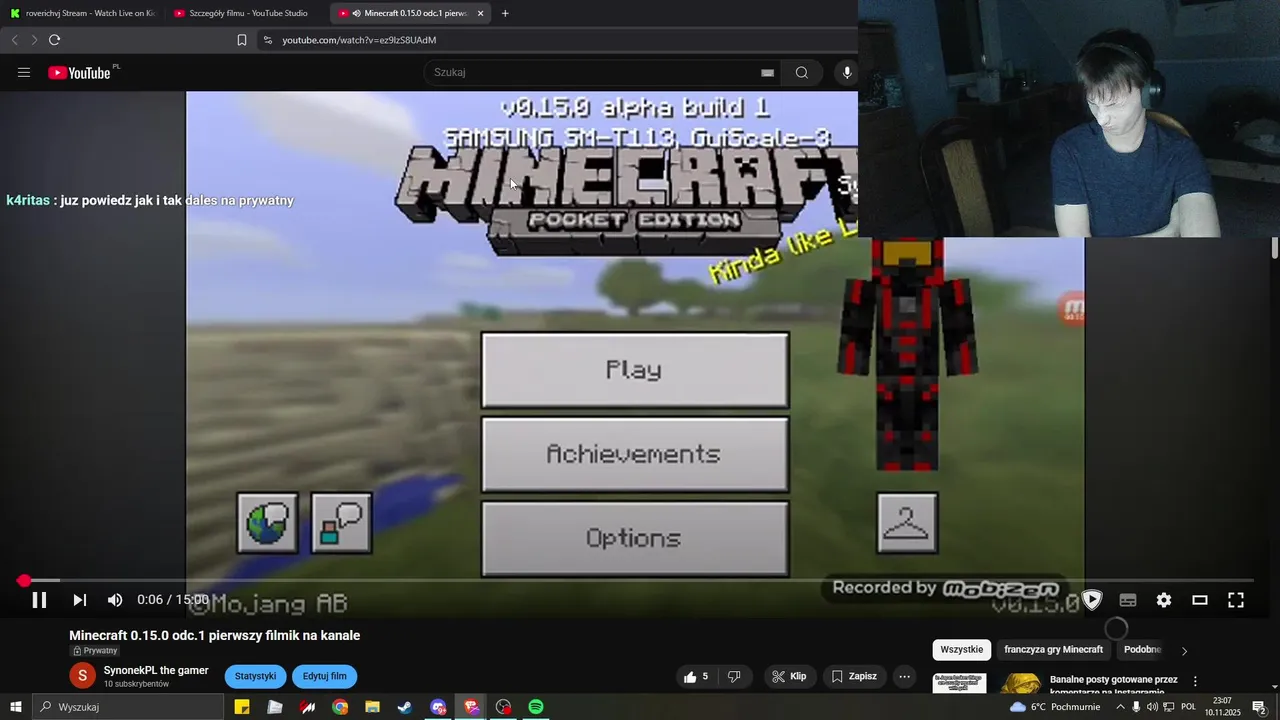The width and height of the screenshot is (1280, 720).
Task: Like the video with thumbs up
Action: point(697,677)
